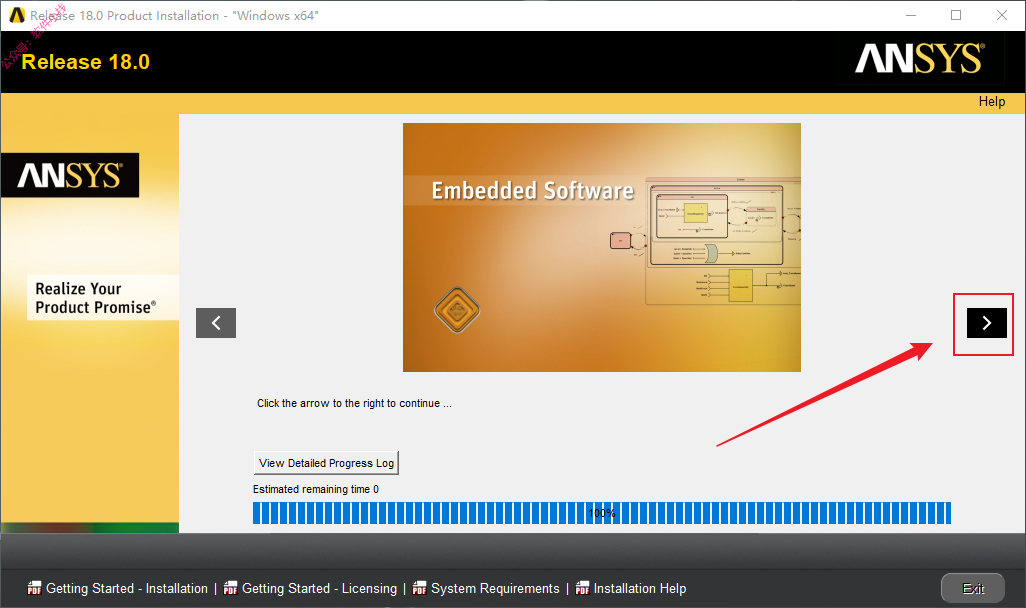Close the installer window
1026x608 pixels.
(x=1002, y=15)
